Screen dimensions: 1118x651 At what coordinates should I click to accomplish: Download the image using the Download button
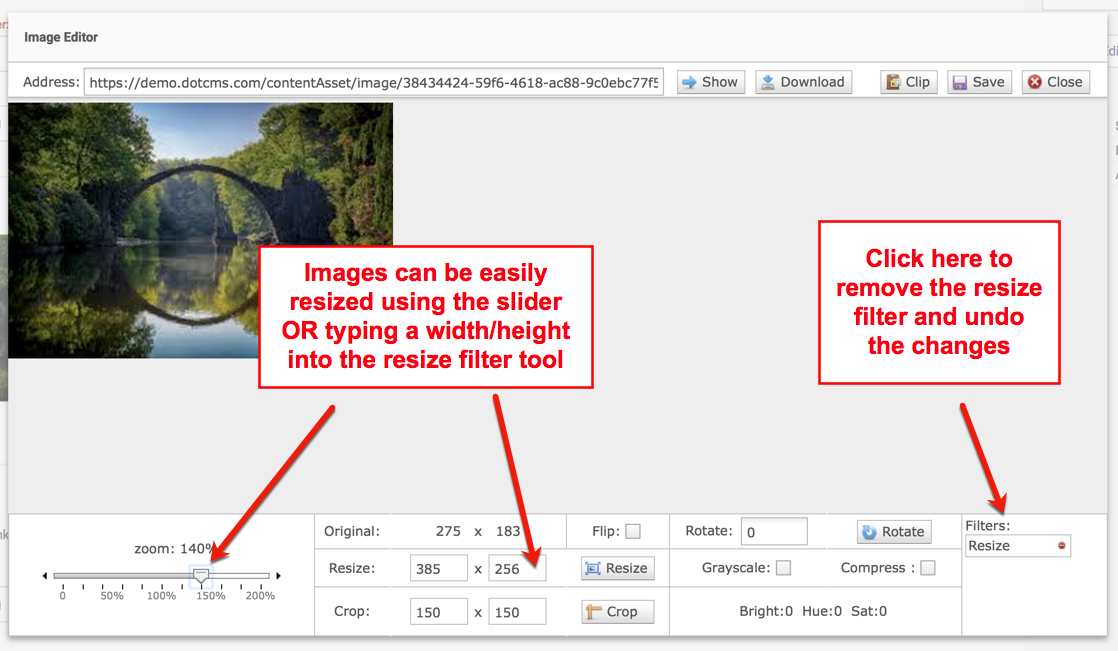803,82
